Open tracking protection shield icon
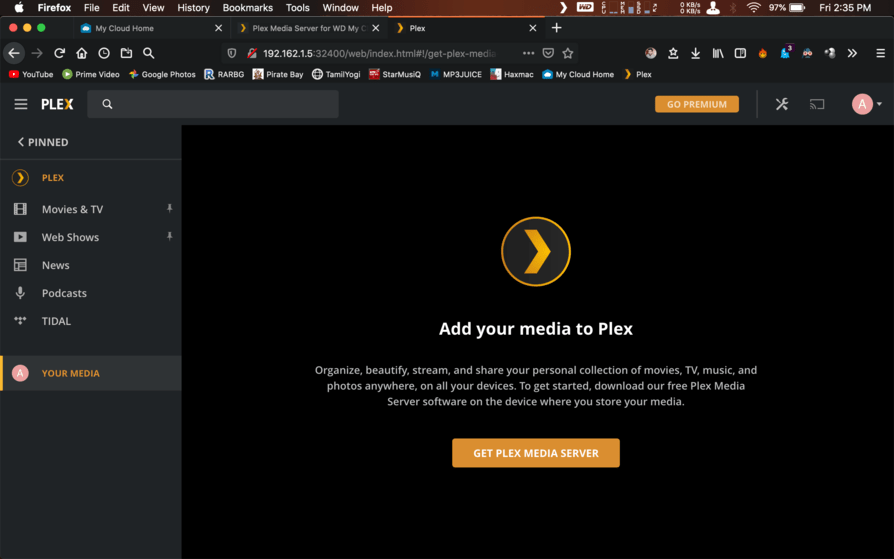 (x=231, y=53)
